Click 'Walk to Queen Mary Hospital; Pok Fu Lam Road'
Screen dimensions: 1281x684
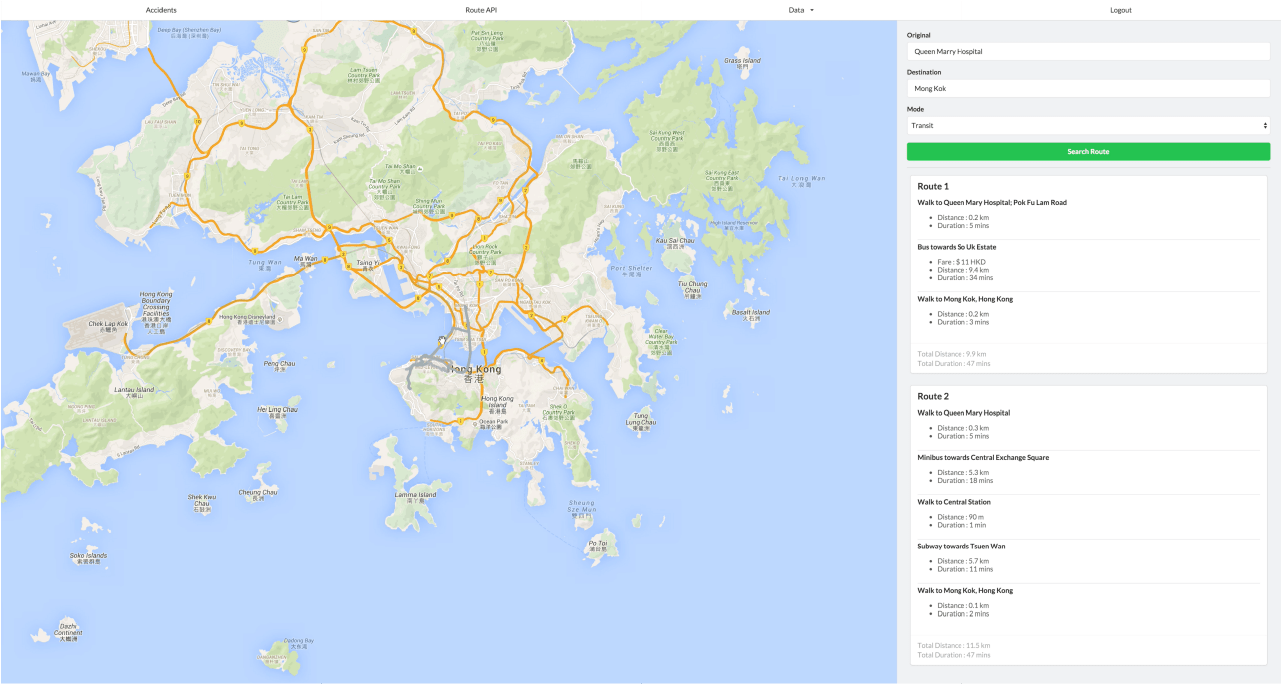[x=992, y=202]
